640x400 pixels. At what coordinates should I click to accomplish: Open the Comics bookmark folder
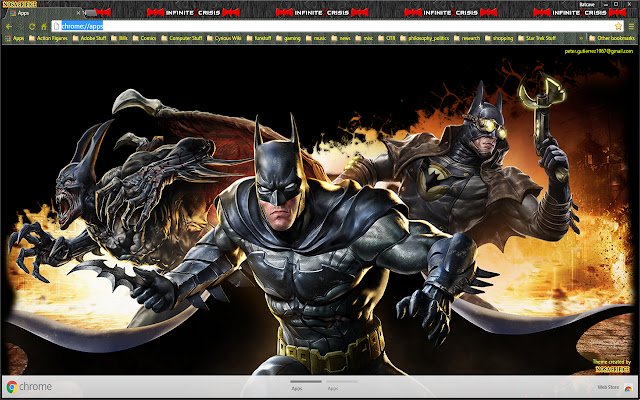[x=144, y=38]
